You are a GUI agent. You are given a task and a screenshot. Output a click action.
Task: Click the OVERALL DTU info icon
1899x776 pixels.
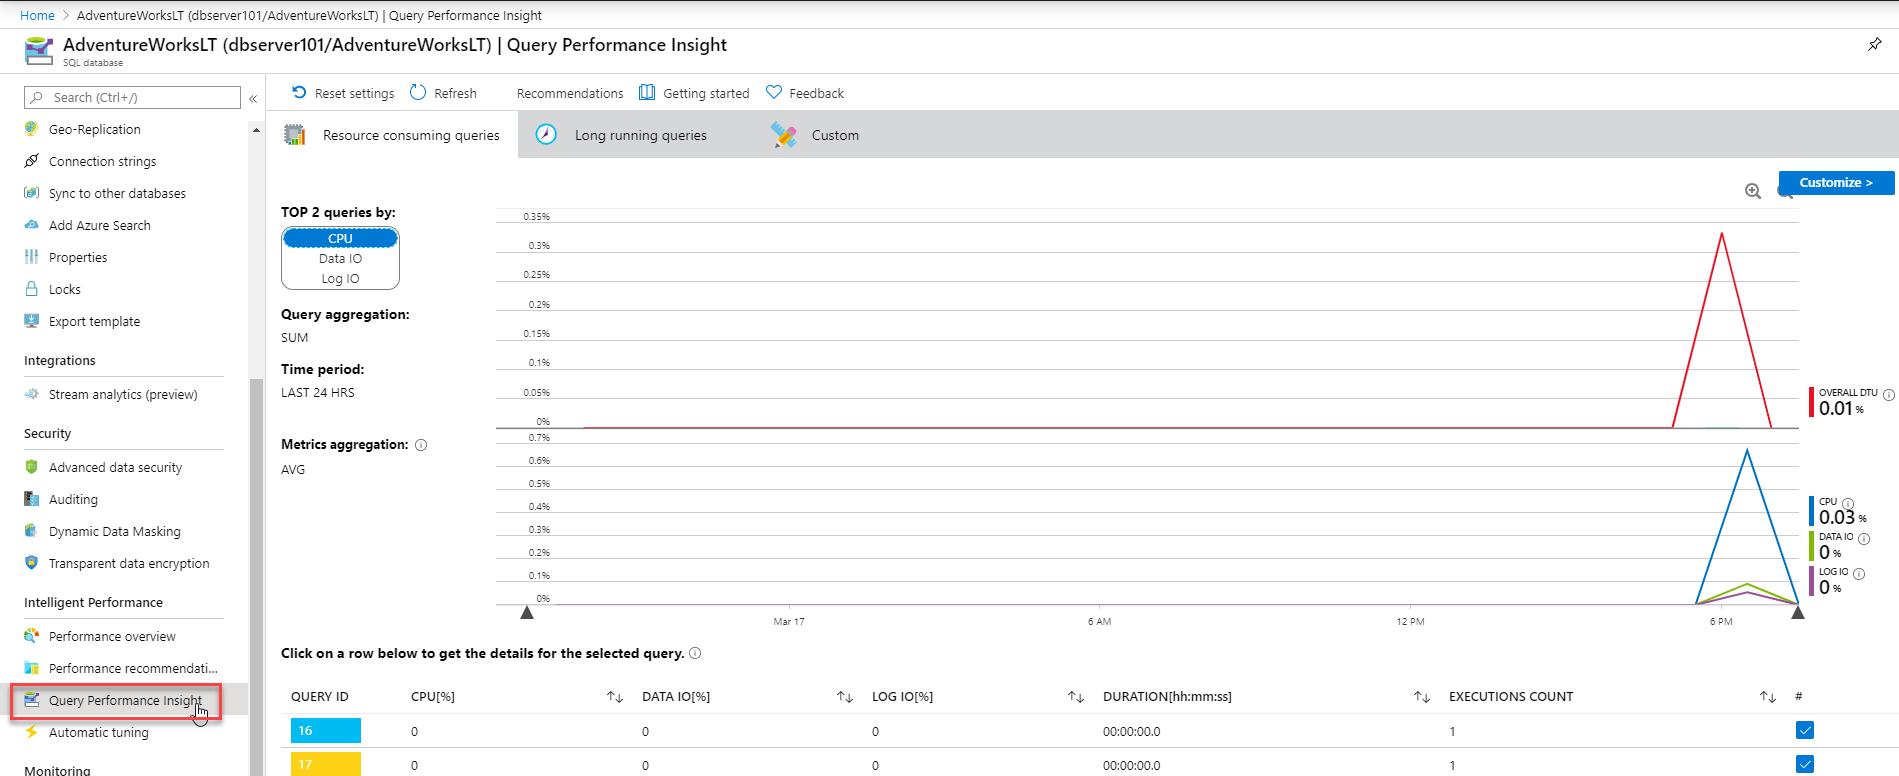pyautogui.click(x=1889, y=395)
